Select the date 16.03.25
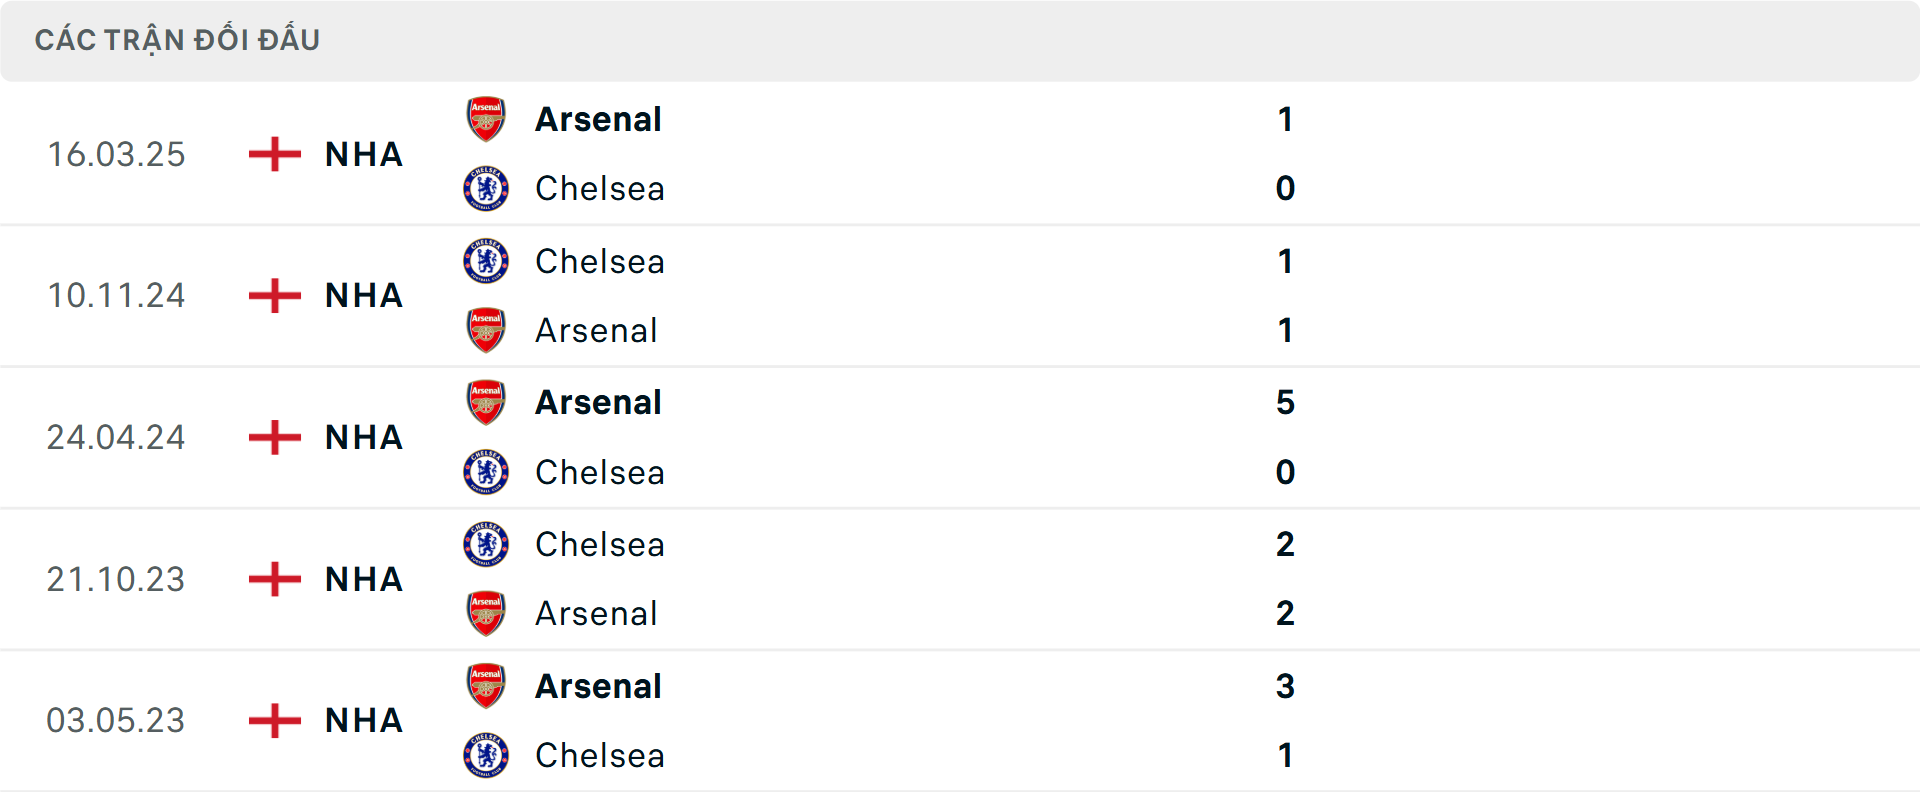Viewport: 1920px width, 792px height. pyautogui.click(x=116, y=154)
